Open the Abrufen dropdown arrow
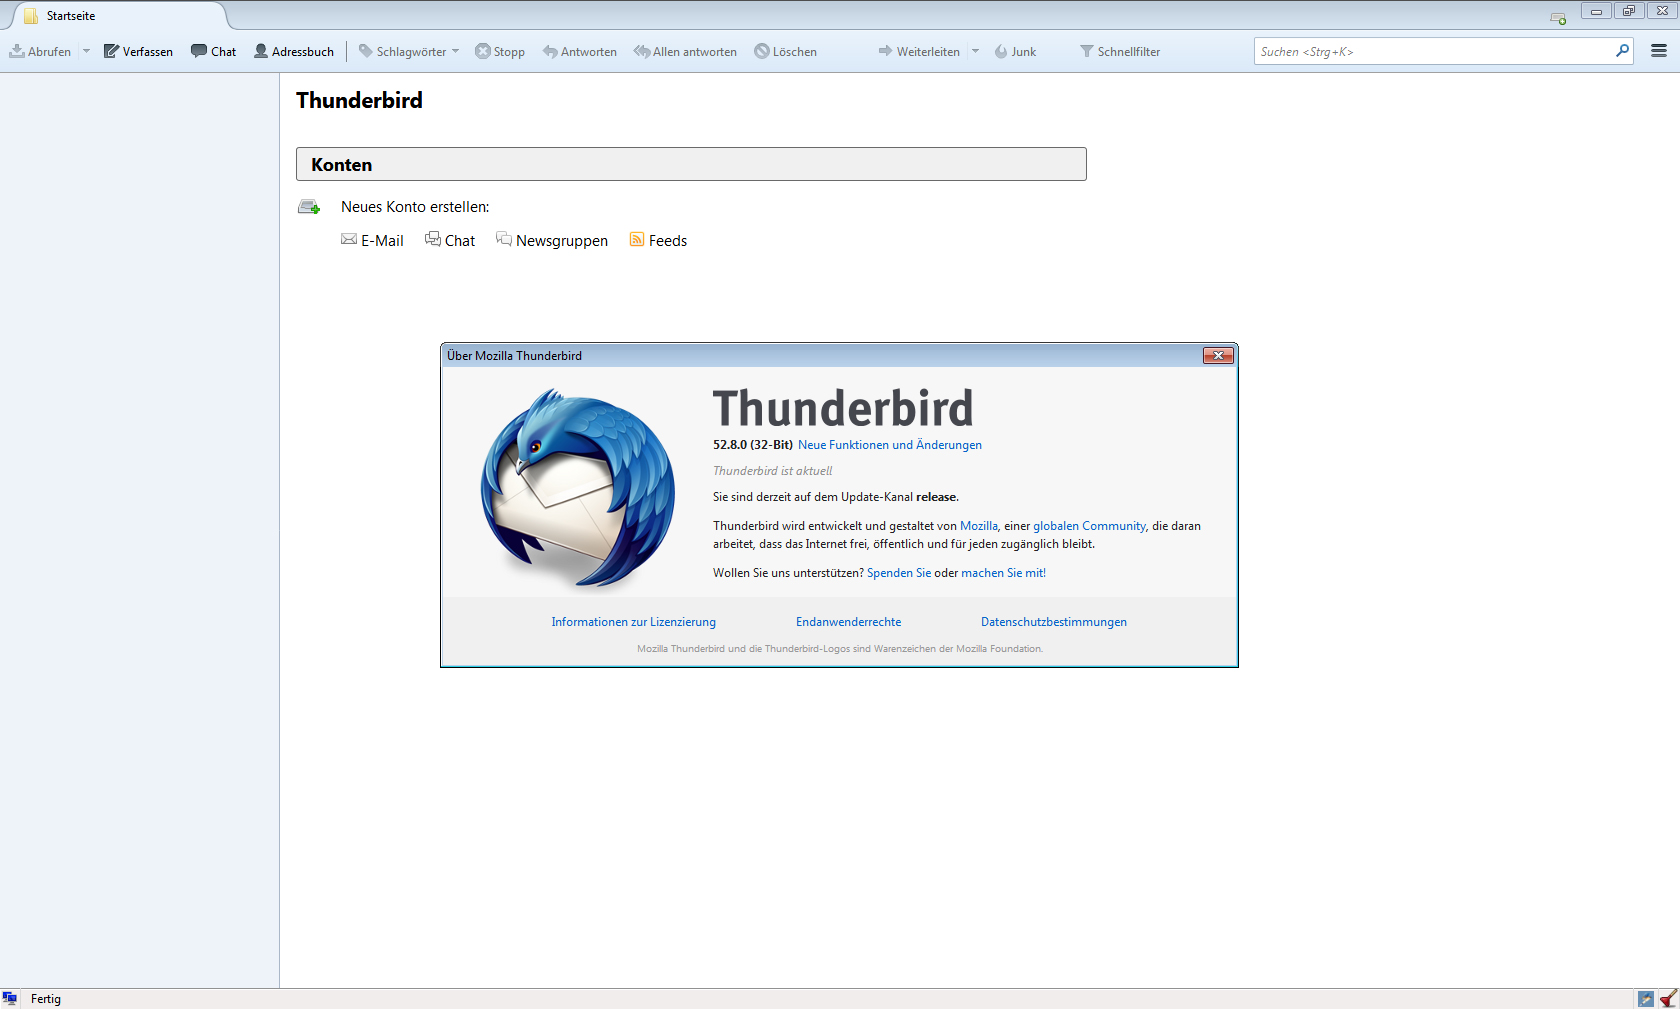This screenshot has width=1680, height=1010. (86, 52)
